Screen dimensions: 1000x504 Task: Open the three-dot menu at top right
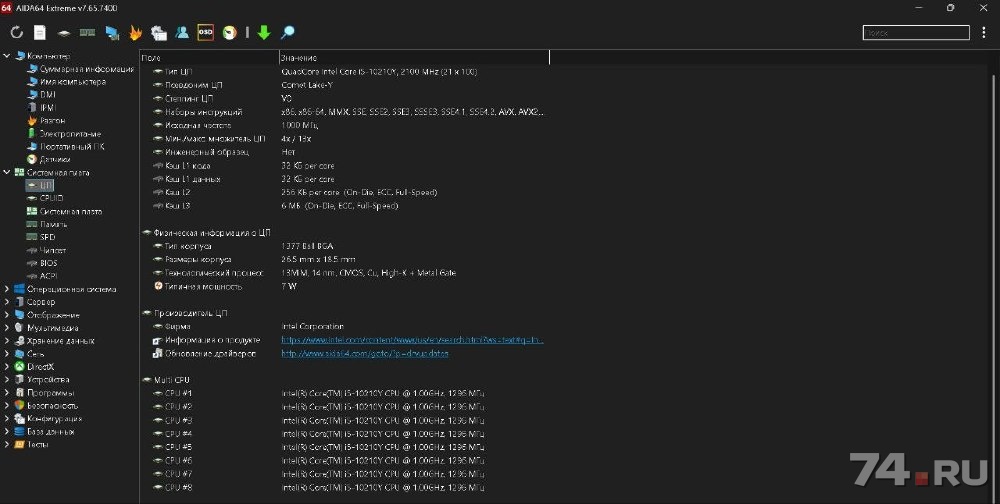click(x=983, y=33)
